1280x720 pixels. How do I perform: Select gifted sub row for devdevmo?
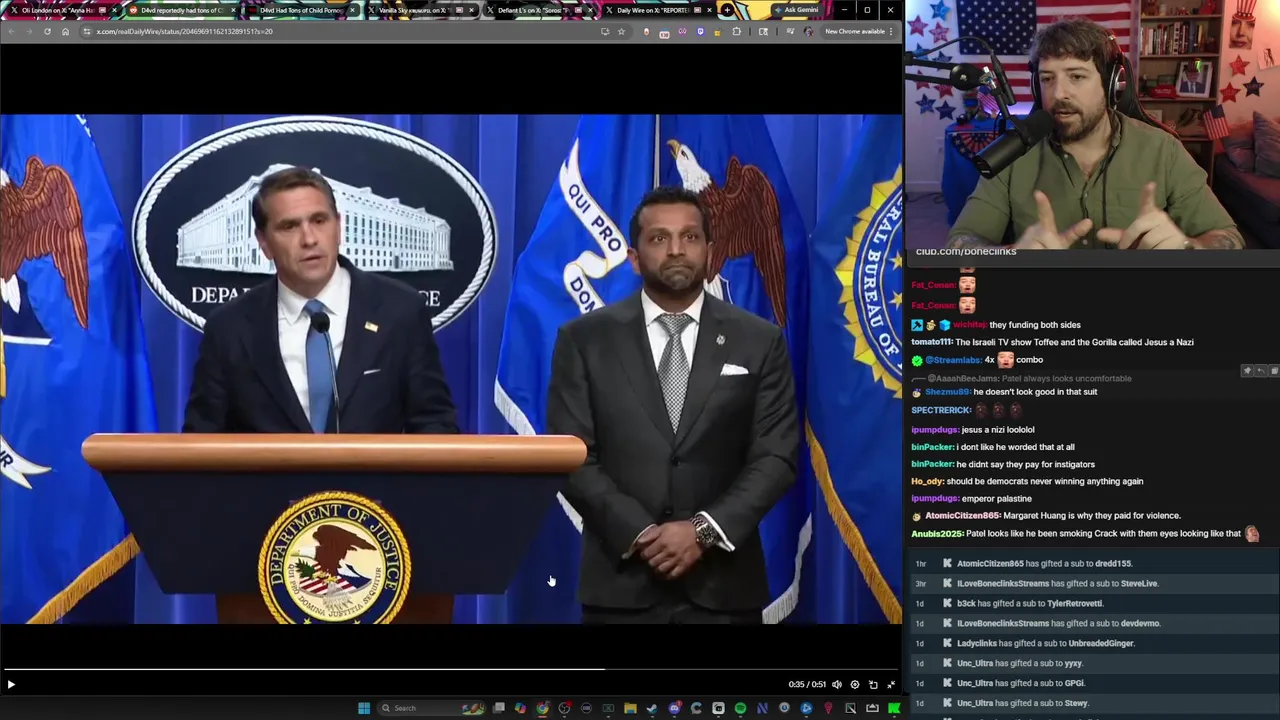(x=1095, y=623)
